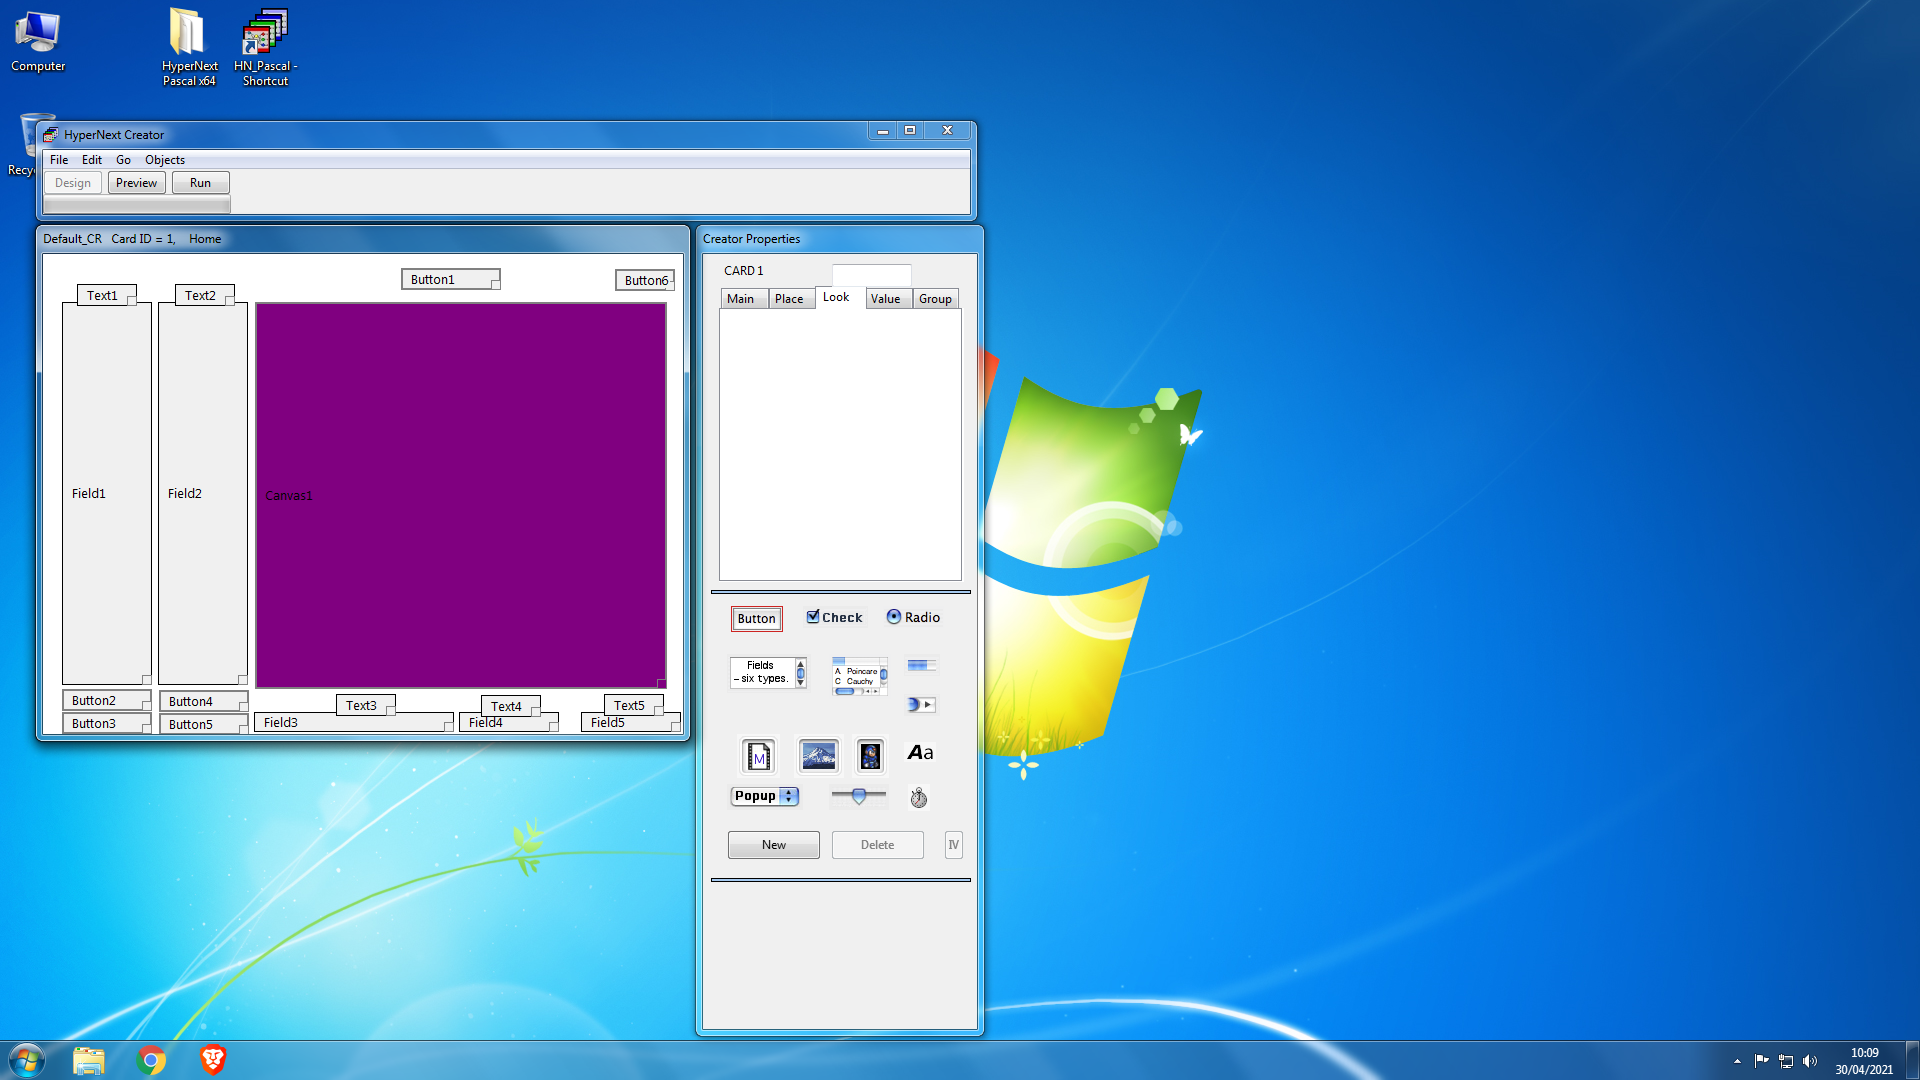Image resolution: width=1920 pixels, height=1080 pixels.
Task: Open Chrome from the taskbar
Action: point(151,1060)
